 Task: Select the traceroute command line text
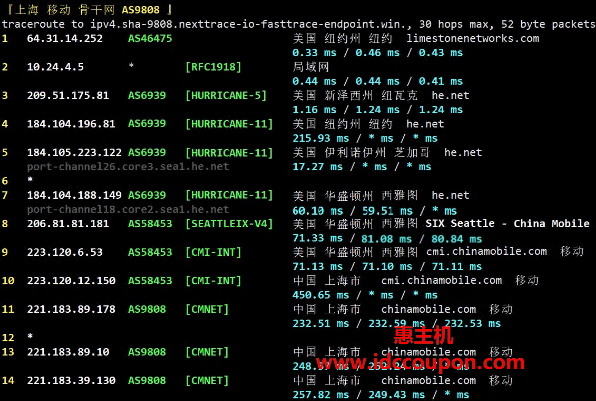coord(298,24)
